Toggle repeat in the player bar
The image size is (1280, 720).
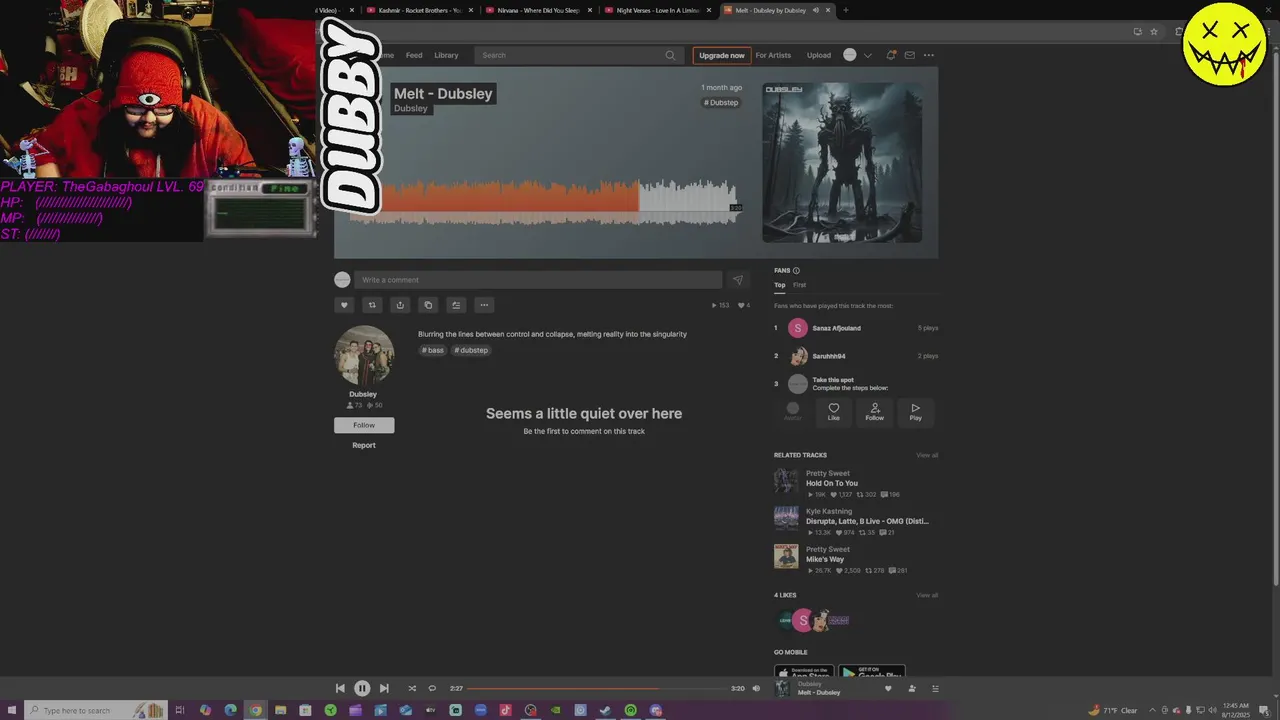click(x=432, y=688)
